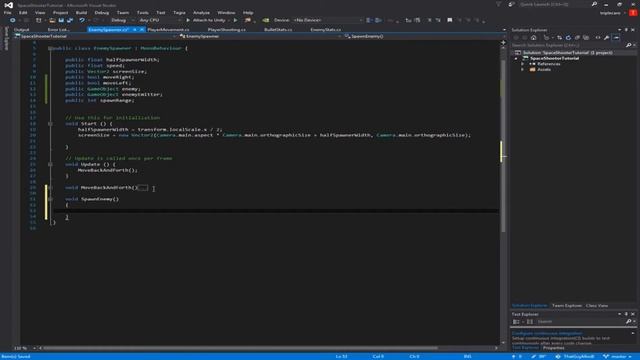Open the EnemySpawner class navigation dropdown
Viewport: 640px width, 360px height.
coord(260,36)
